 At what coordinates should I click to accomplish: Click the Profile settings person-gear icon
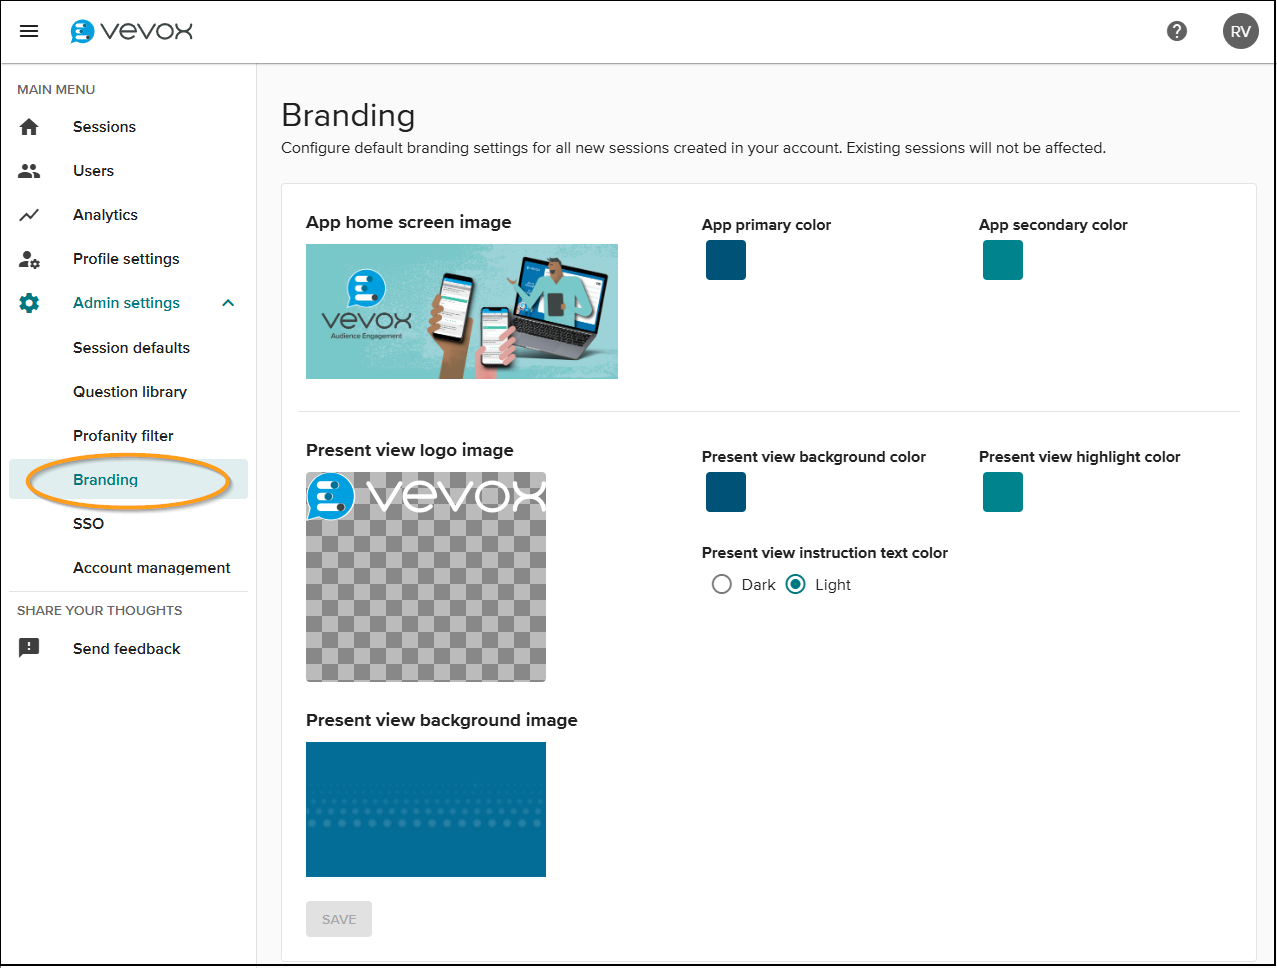[29, 259]
